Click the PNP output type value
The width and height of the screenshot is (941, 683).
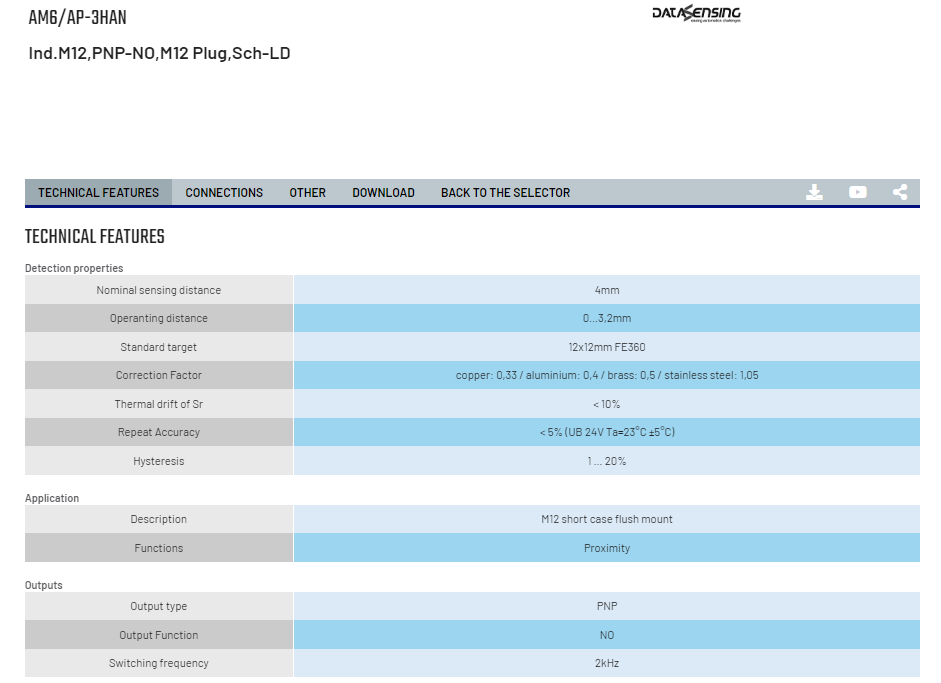tap(607, 606)
